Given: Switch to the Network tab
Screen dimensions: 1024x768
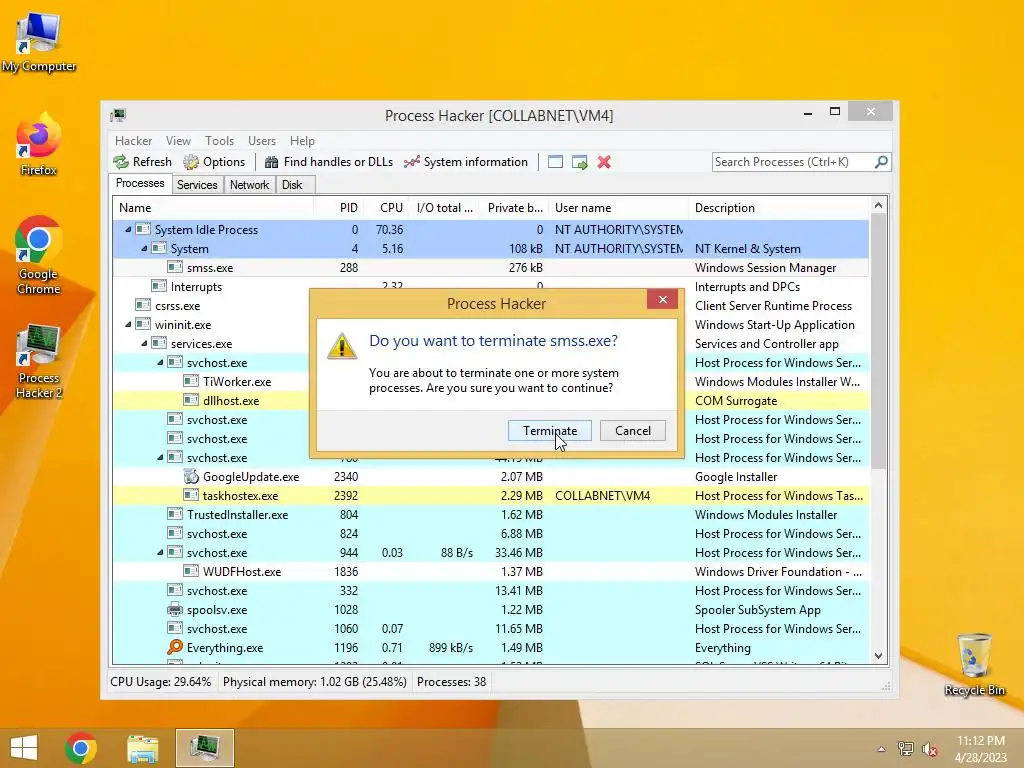Looking at the screenshot, I should tap(249, 185).
